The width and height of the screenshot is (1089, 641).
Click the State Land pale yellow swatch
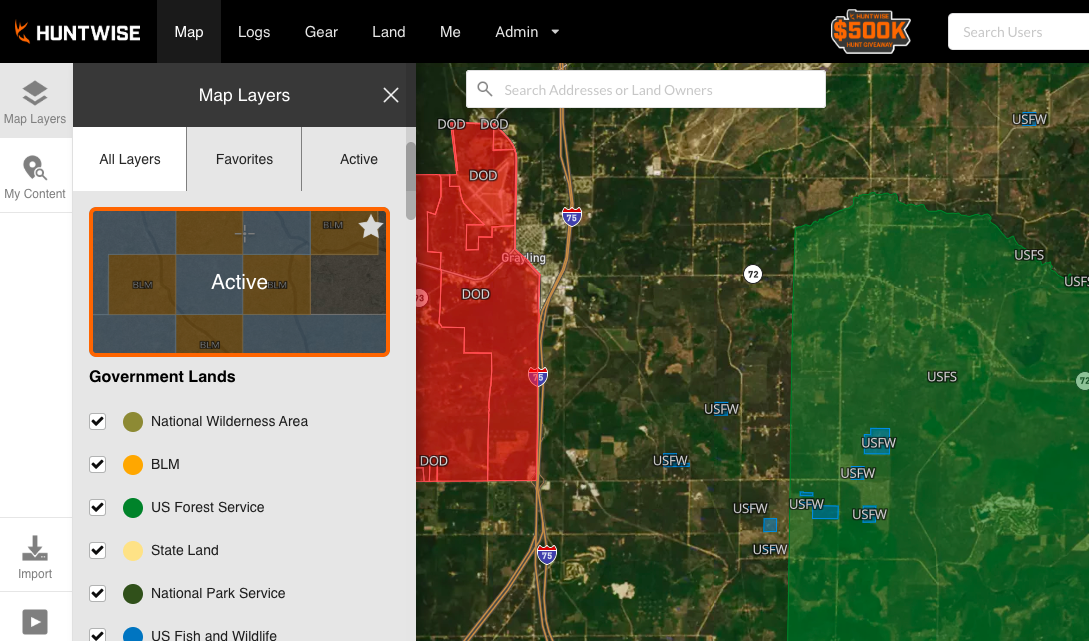pos(133,551)
